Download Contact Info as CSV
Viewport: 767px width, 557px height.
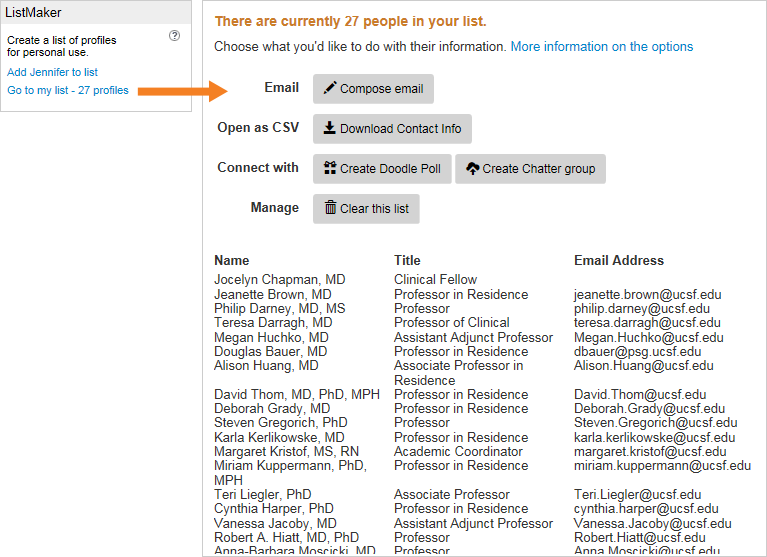click(392, 129)
